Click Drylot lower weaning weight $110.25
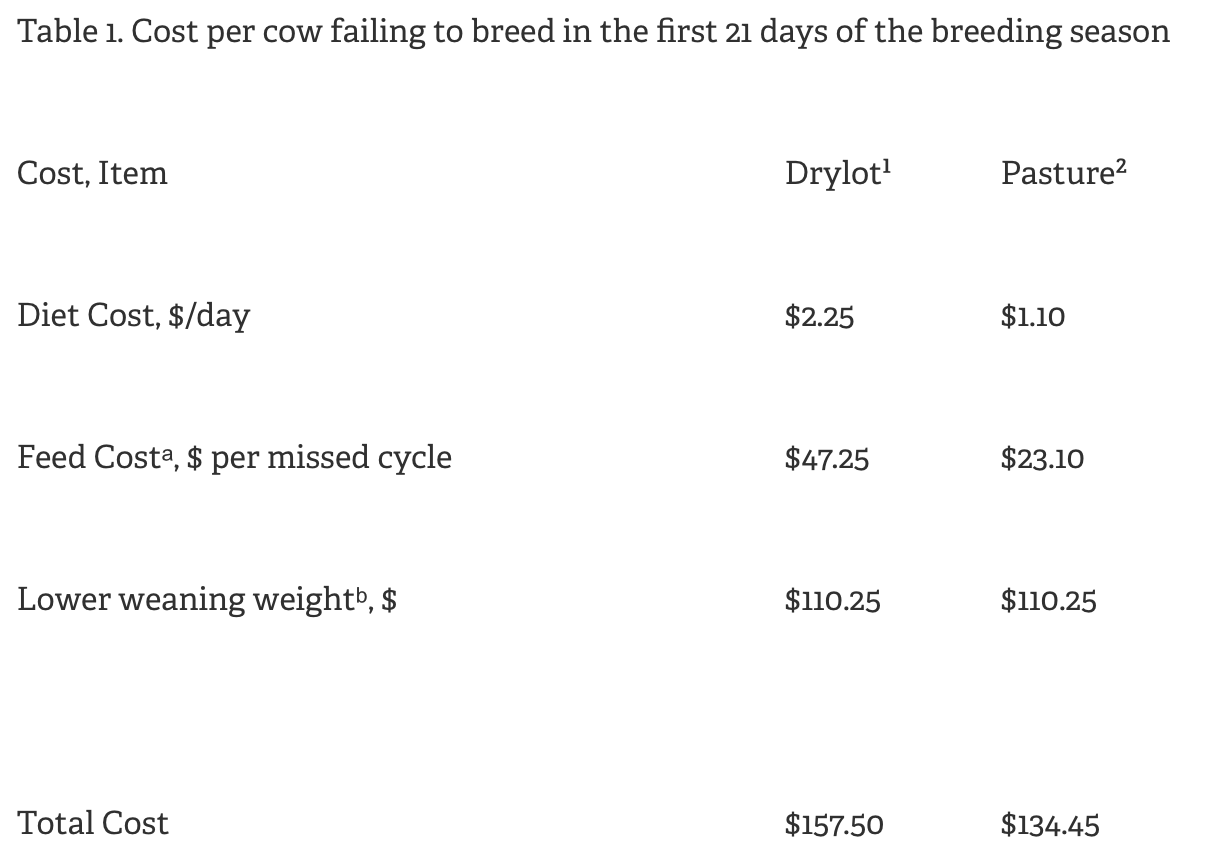The width and height of the screenshot is (1218, 866). (833, 602)
